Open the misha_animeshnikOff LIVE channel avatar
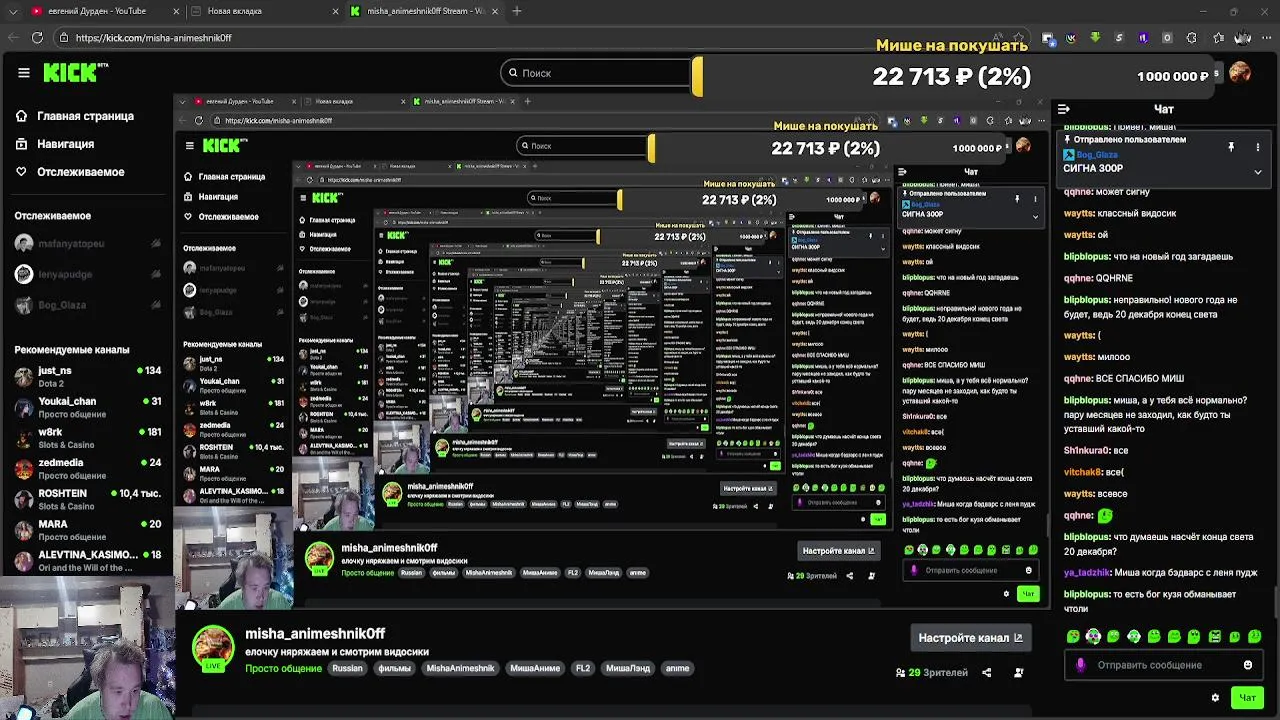This screenshot has height=720, width=1280. pos(212,647)
